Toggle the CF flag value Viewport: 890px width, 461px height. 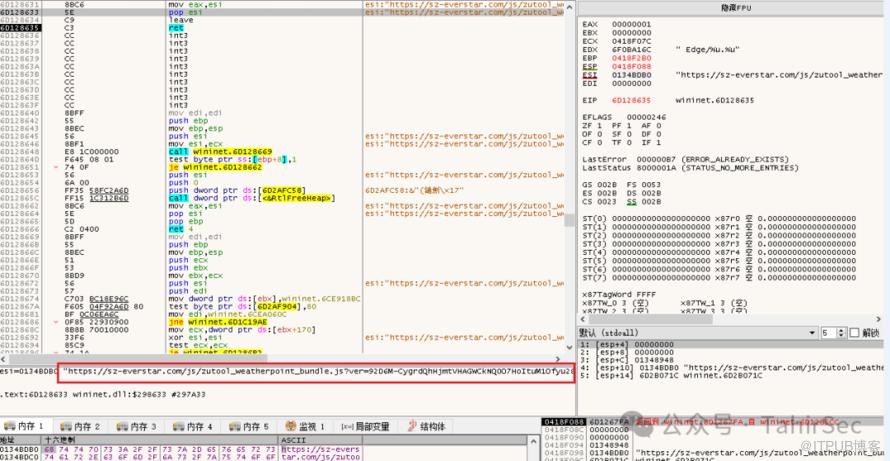tap(598, 143)
